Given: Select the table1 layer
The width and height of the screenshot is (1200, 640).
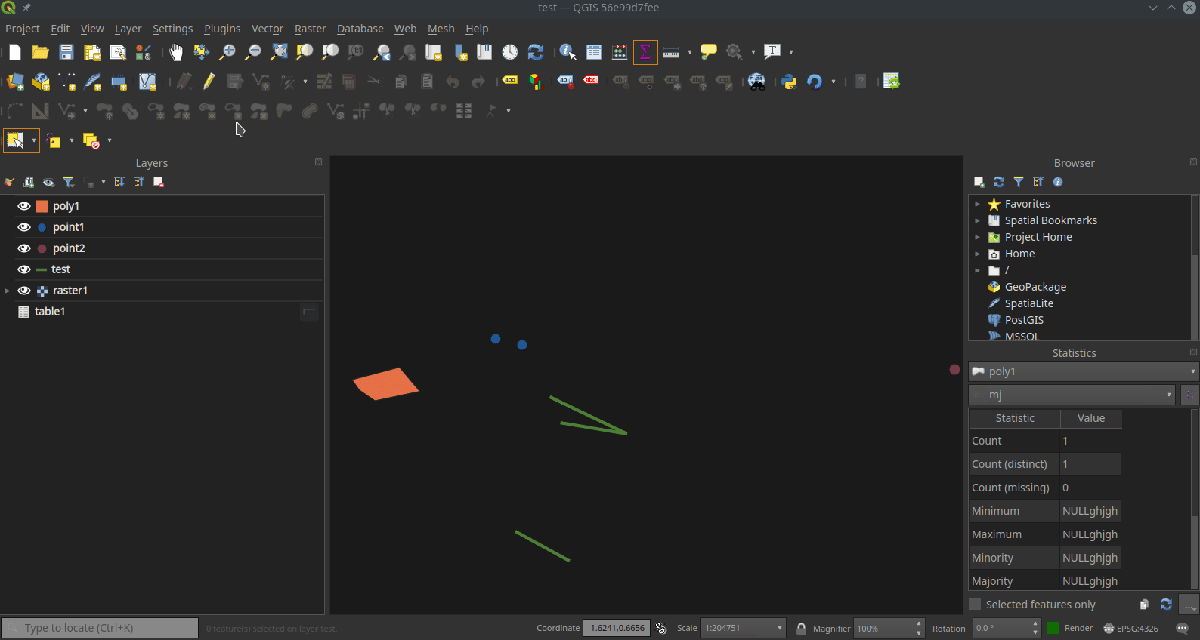Looking at the screenshot, I should 50,311.
